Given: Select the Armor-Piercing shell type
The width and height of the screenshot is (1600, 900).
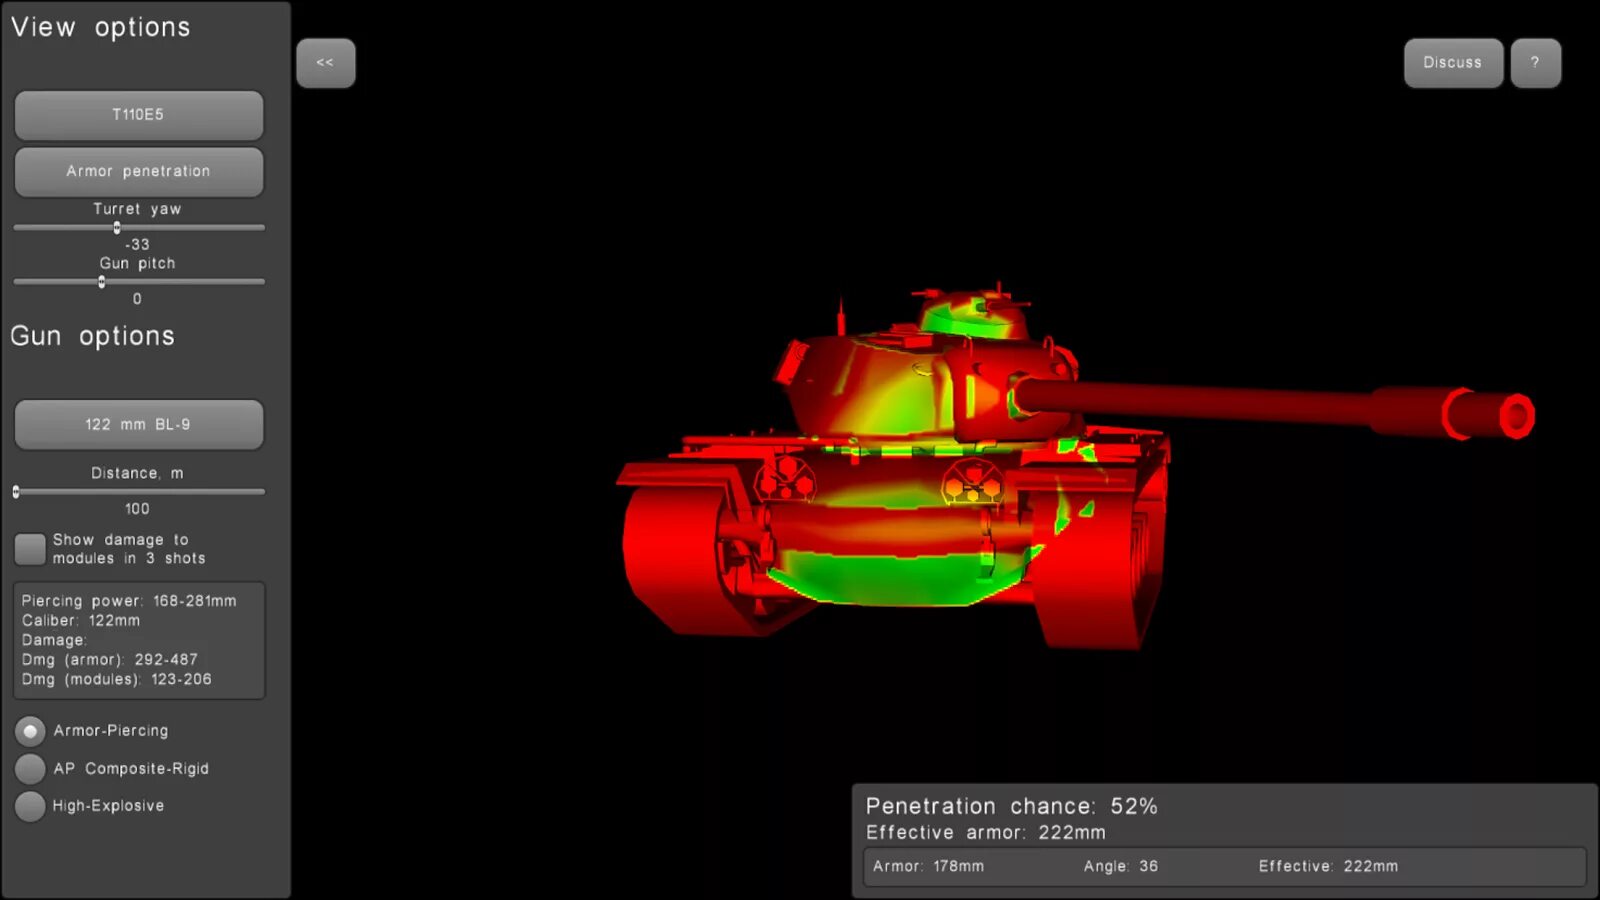Looking at the screenshot, I should point(30,731).
